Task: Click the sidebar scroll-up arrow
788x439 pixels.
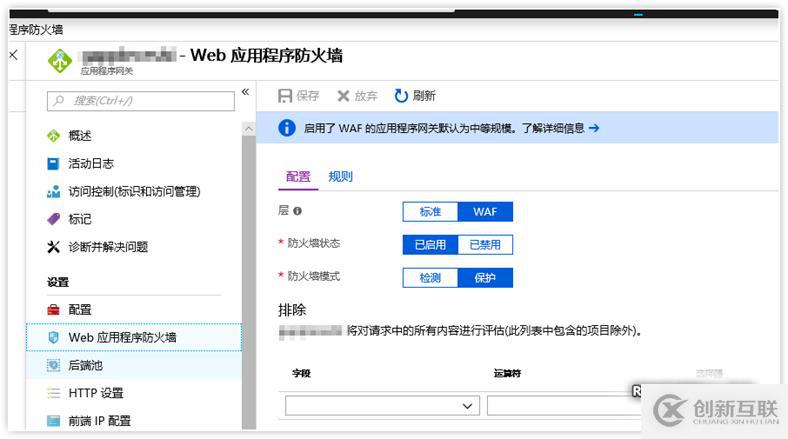Action: [x=248, y=129]
